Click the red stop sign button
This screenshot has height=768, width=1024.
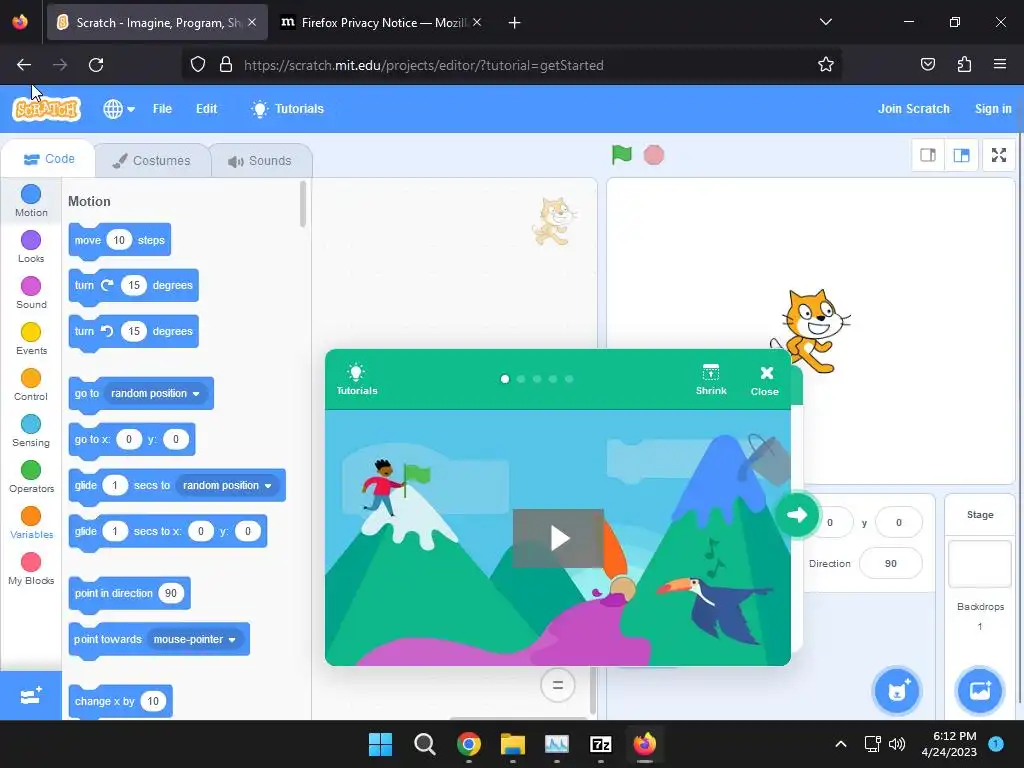[654, 155]
